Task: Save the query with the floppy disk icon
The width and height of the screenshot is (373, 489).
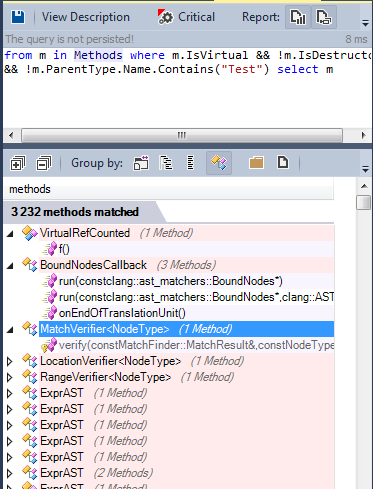Action: pyautogui.click(x=18, y=17)
